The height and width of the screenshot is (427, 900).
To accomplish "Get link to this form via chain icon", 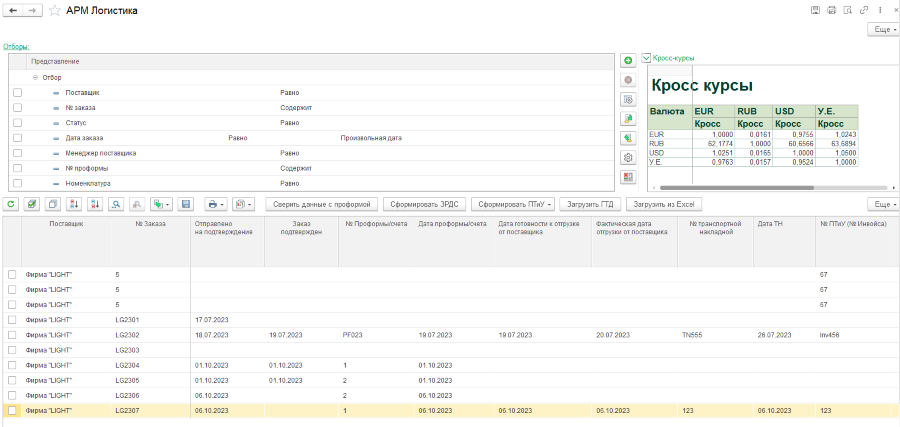I will (863, 10).
